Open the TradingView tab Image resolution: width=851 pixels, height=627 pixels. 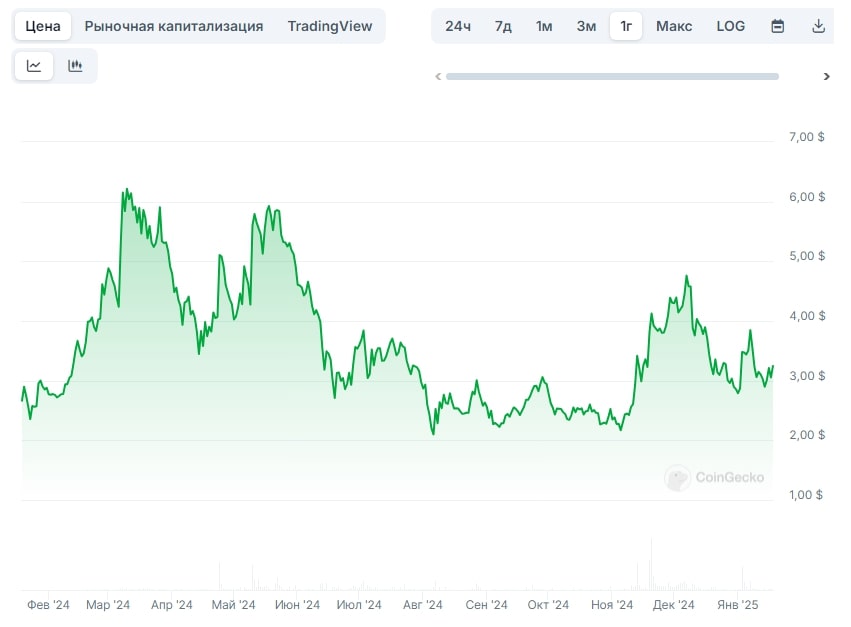(x=330, y=26)
